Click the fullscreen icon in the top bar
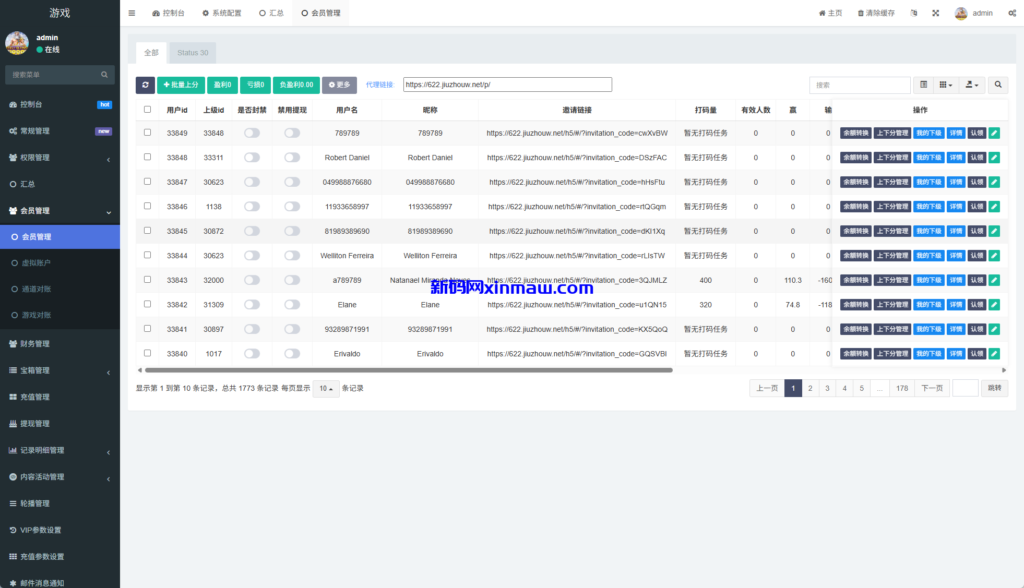Image resolution: width=1024 pixels, height=588 pixels. [935, 13]
